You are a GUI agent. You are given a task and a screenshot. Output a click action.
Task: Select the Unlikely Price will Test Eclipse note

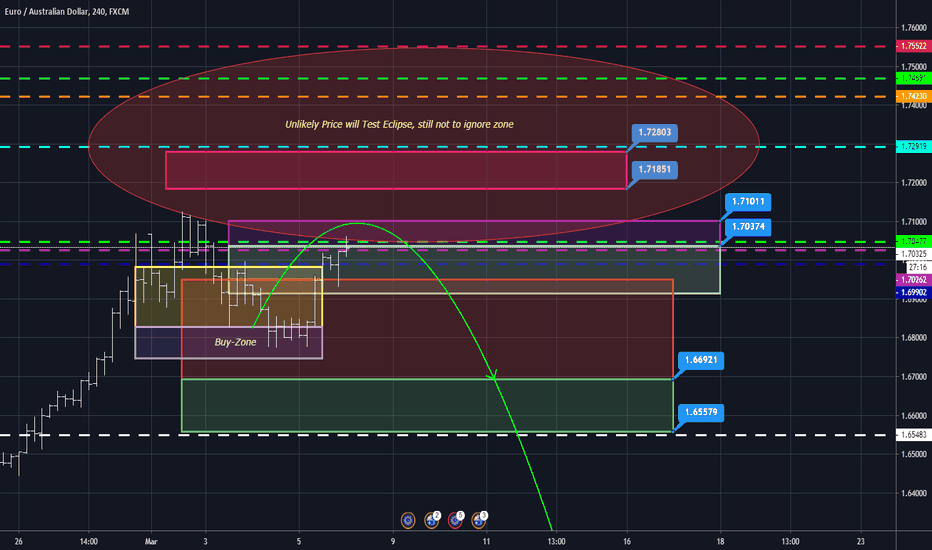[399, 124]
